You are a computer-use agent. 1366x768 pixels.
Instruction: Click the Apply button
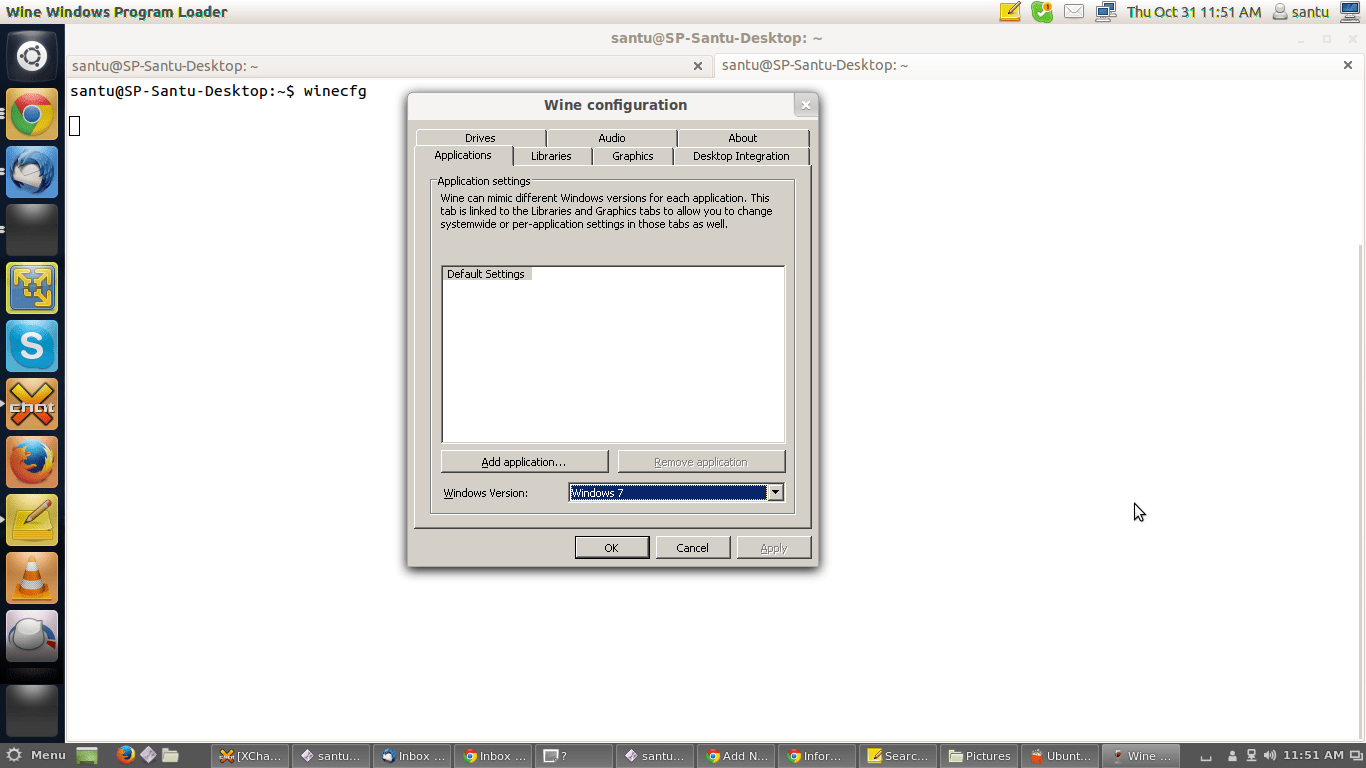click(774, 548)
